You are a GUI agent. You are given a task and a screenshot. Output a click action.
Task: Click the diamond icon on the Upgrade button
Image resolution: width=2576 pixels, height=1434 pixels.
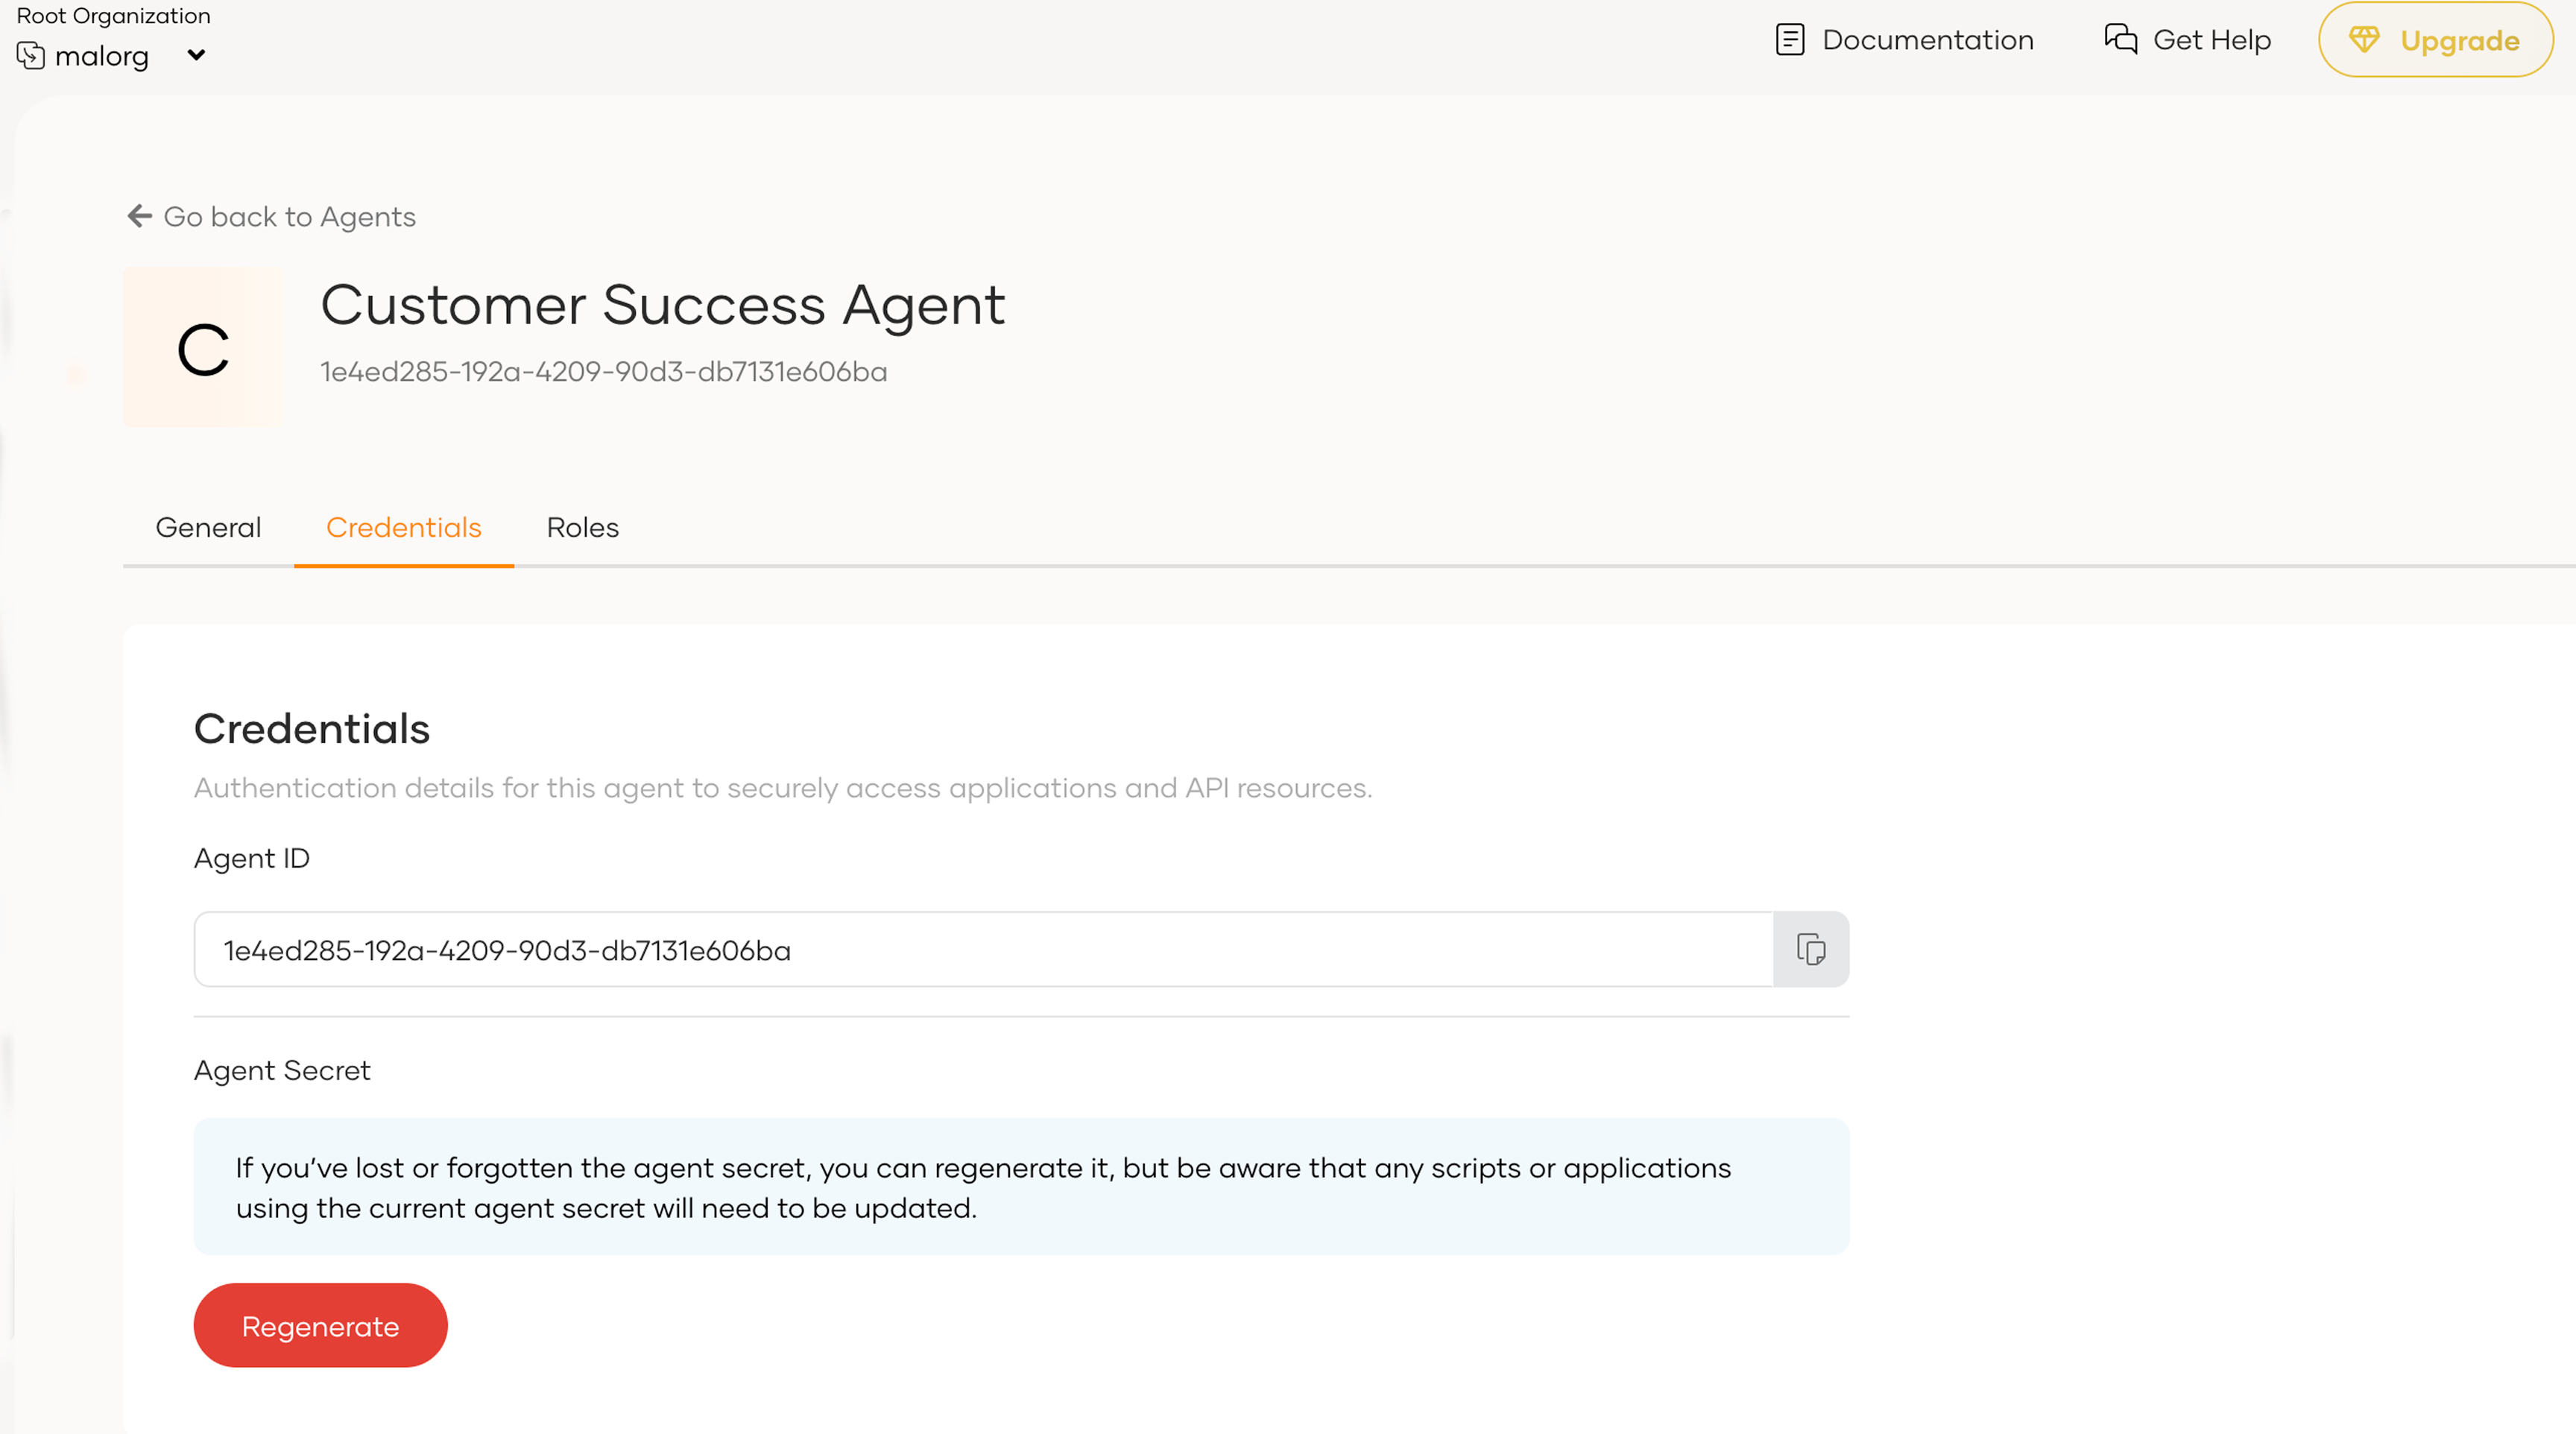(x=2365, y=40)
